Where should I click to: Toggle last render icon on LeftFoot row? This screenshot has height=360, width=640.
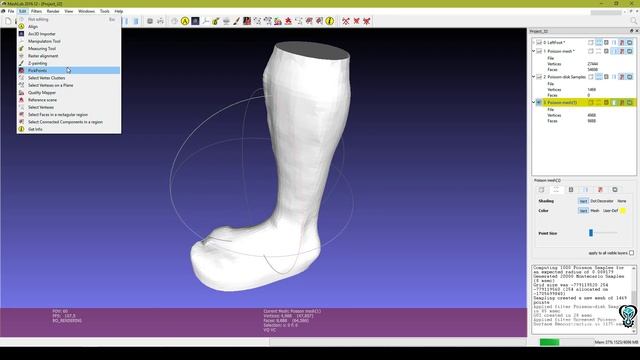click(629, 42)
